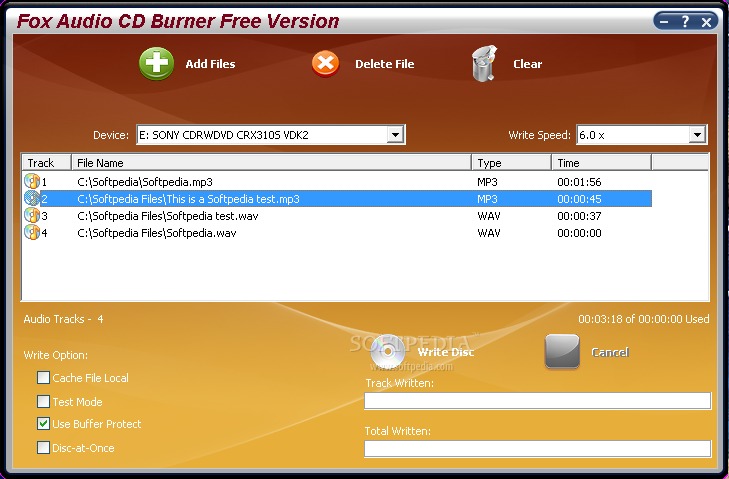
Task: Click the 00:03:18 of 00:00:00 Used text
Action: (644, 319)
